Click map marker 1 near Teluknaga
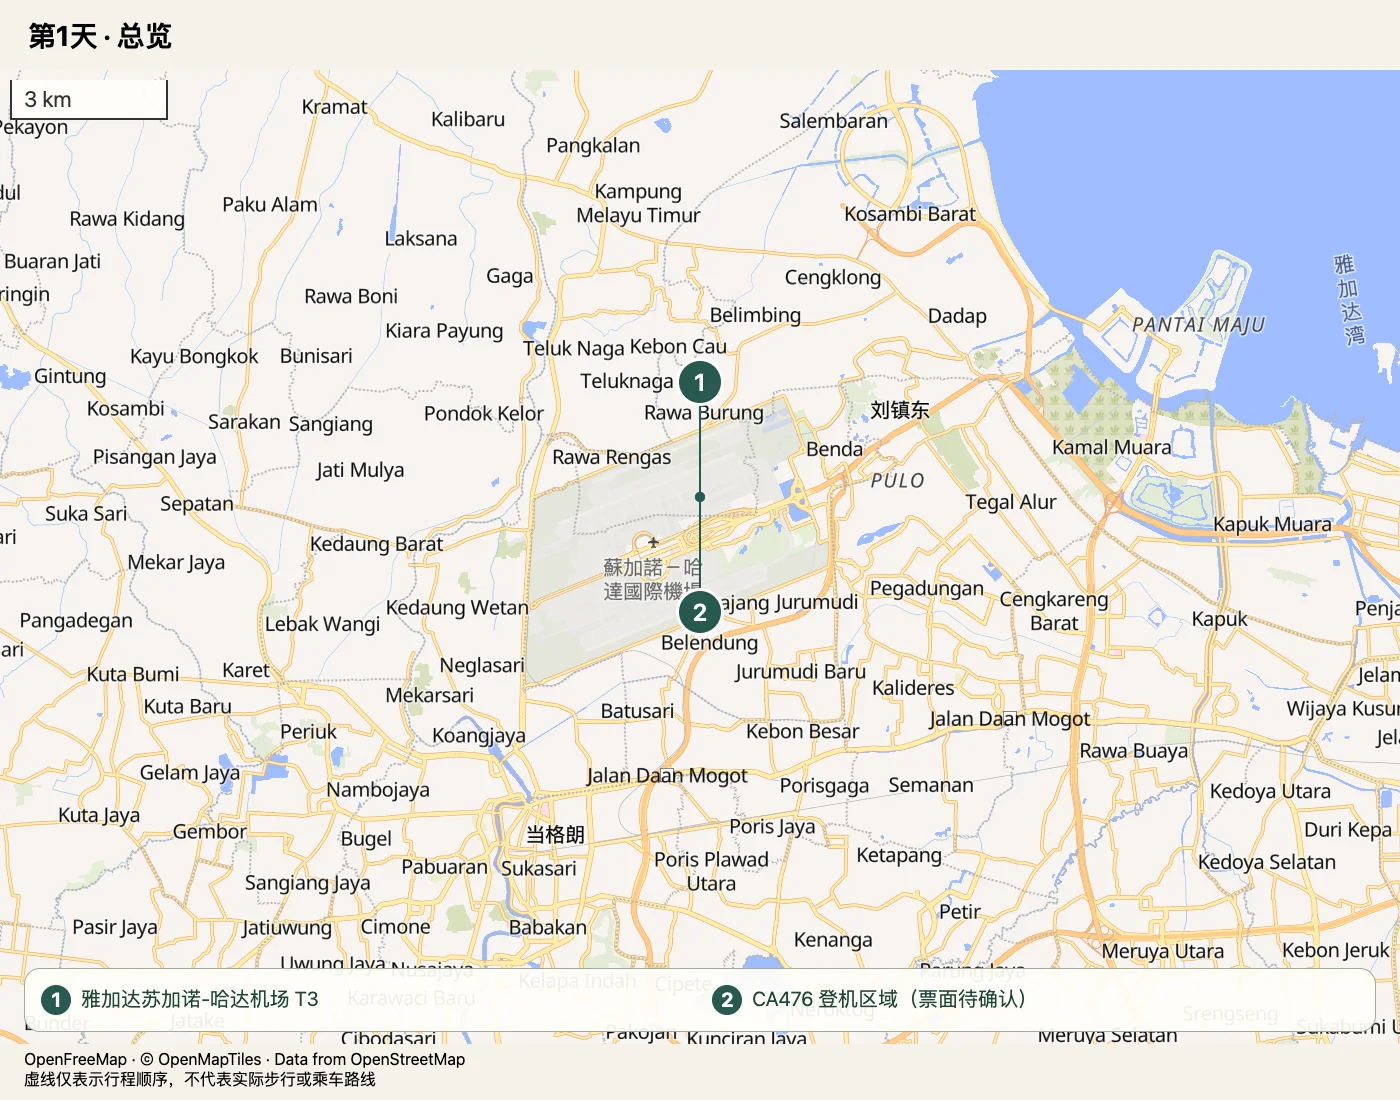The width and height of the screenshot is (1400, 1100). (x=700, y=382)
